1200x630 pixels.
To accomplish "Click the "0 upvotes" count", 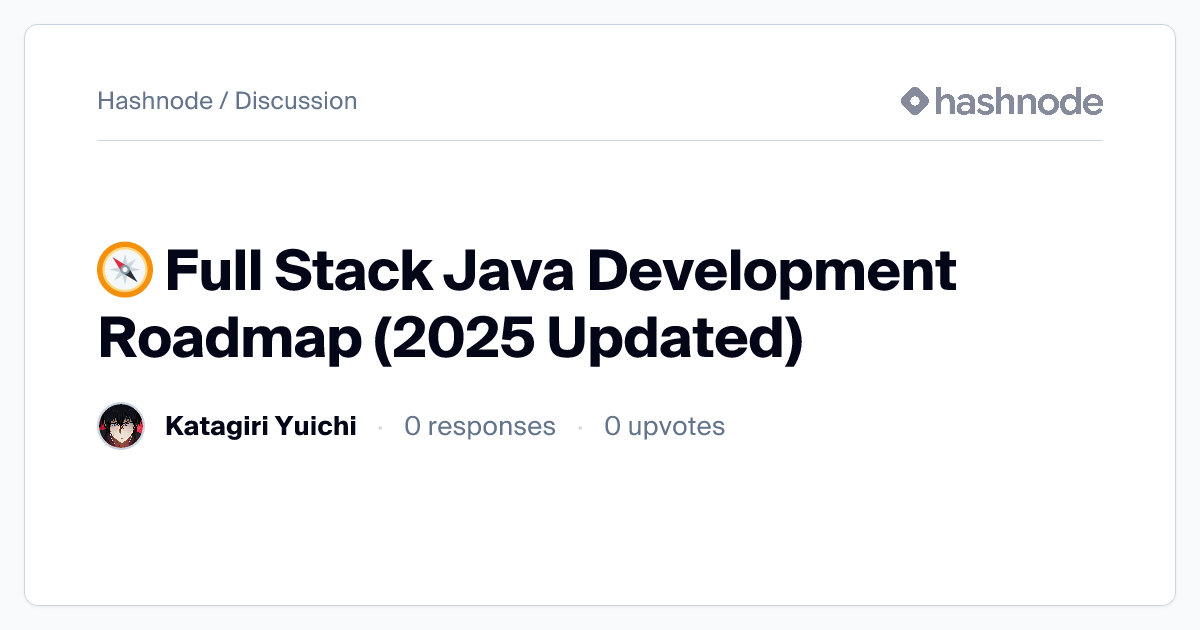I will [x=664, y=427].
